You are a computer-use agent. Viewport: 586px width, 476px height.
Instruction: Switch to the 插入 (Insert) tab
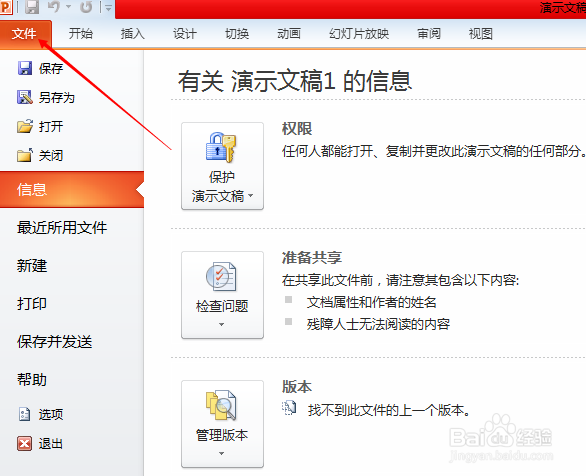pyautogui.click(x=132, y=34)
